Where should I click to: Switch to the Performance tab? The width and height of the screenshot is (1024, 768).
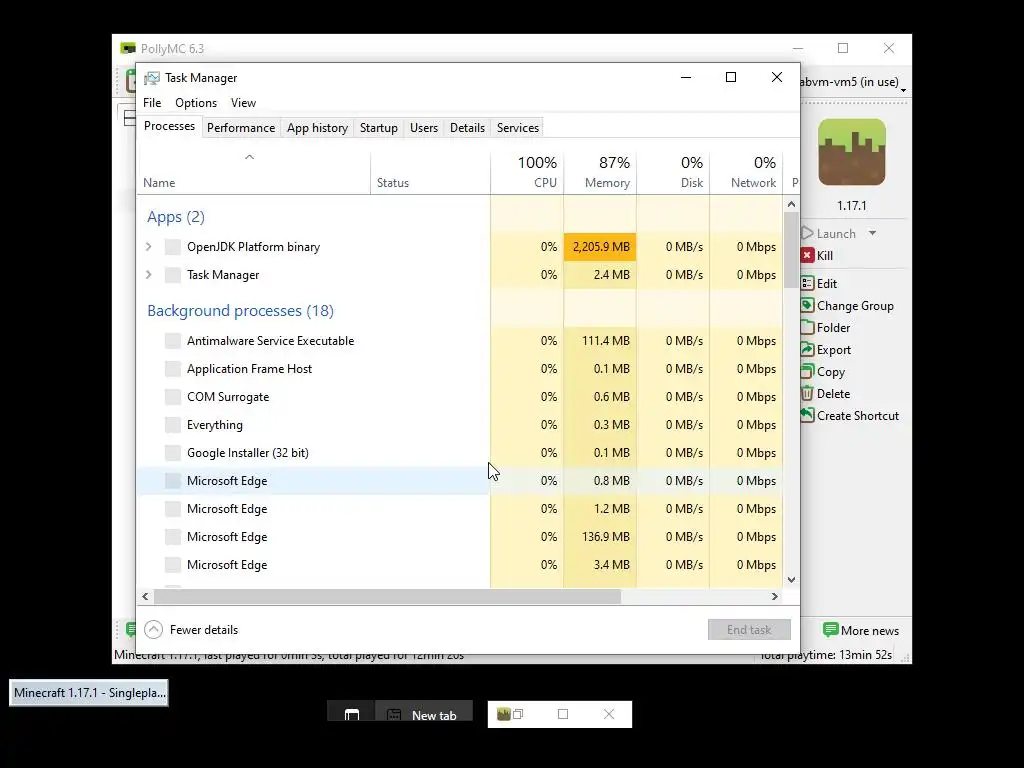[x=241, y=128]
